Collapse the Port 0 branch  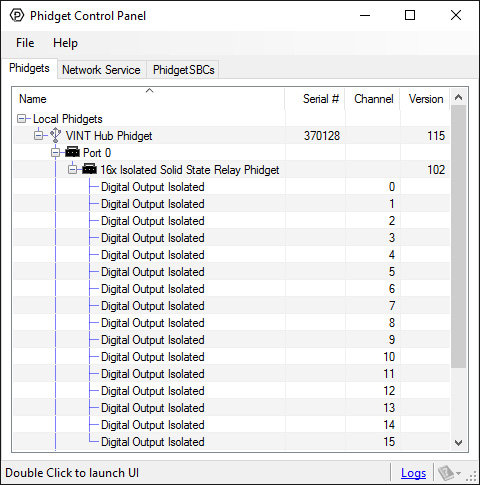[x=55, y=153]
